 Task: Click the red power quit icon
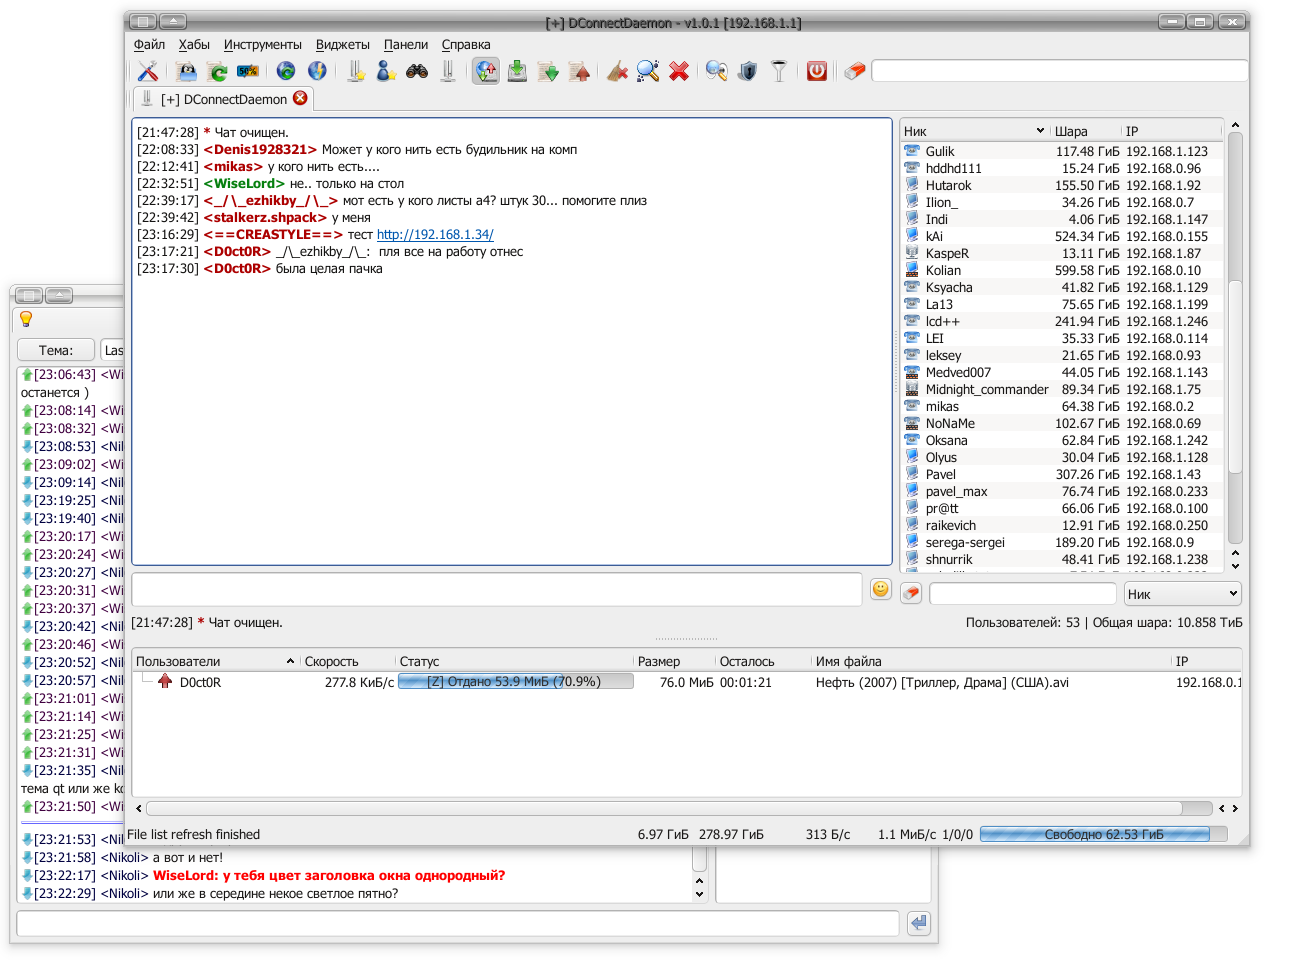click(x=817, y=71)
